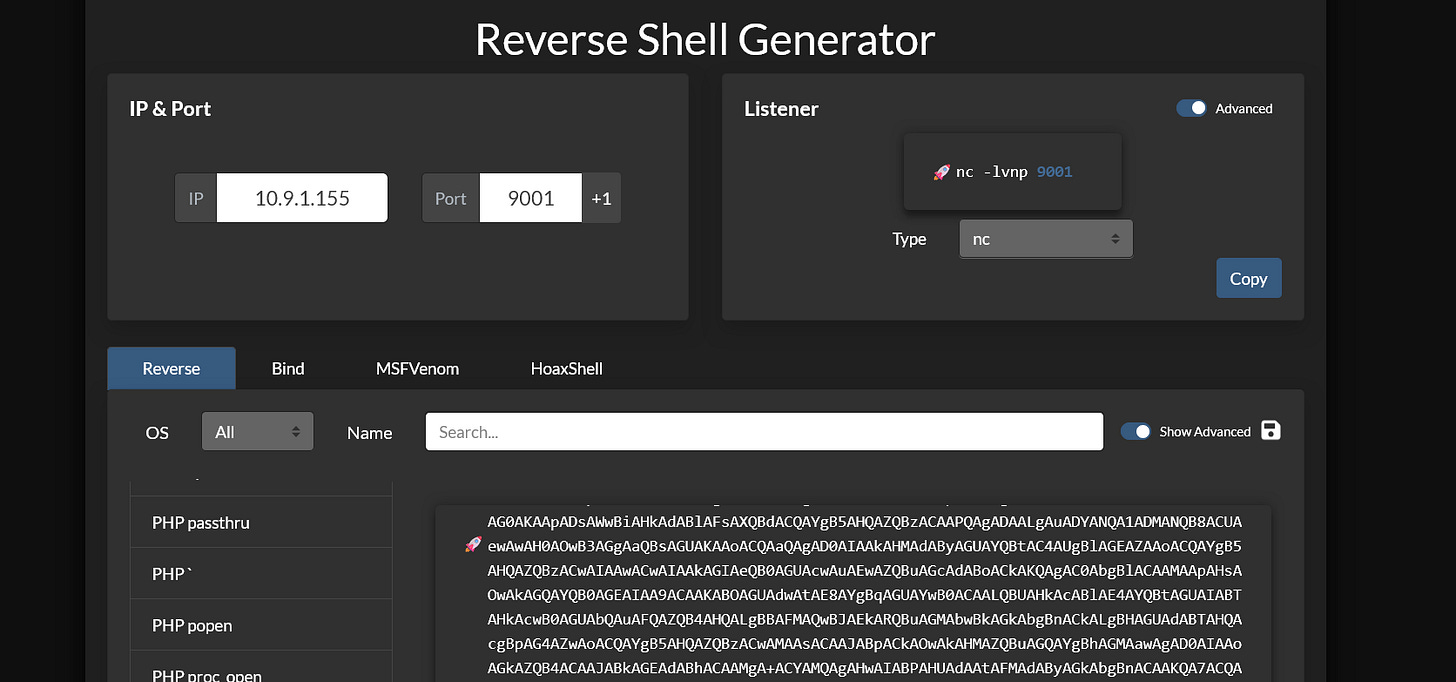Screen dimensions: 1456x682
Task: Click the nc -lvnp 9001 command text
Action: point(1014,172)
